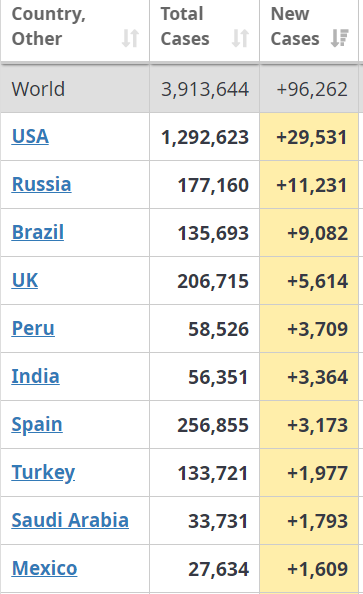The height and width of the screenshot is (594, 363).
Task: Open the Brazil country link
Action: [x=38, y=232]
